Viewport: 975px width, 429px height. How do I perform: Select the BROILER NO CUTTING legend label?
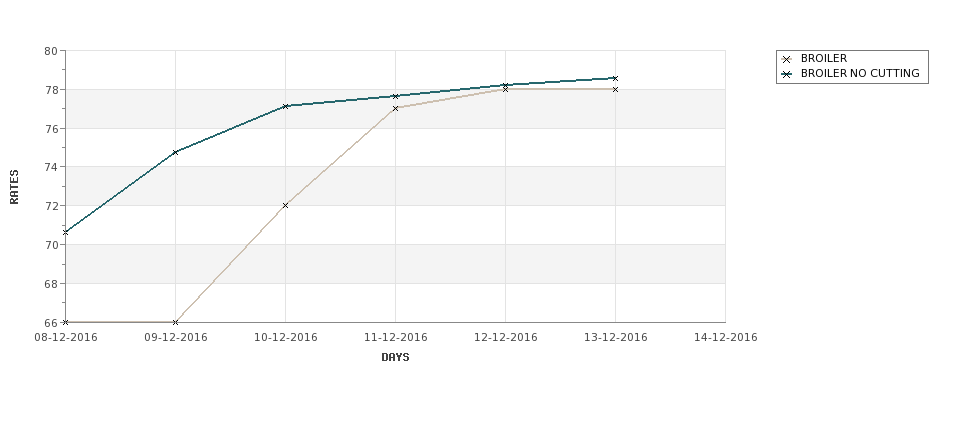pyautogui.click(x=860, y=73)
